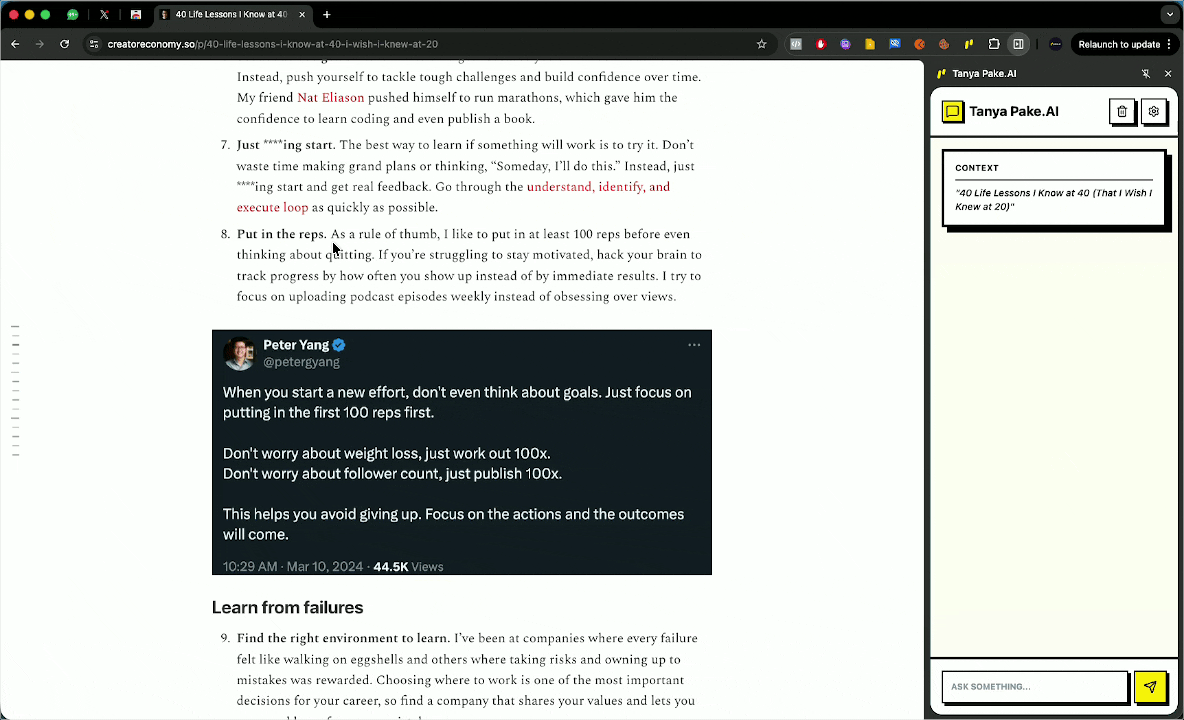Open Chrome menu beside Relaunch to update
The height and width of the screenshot is (720, 1184).
(1168, 44)
